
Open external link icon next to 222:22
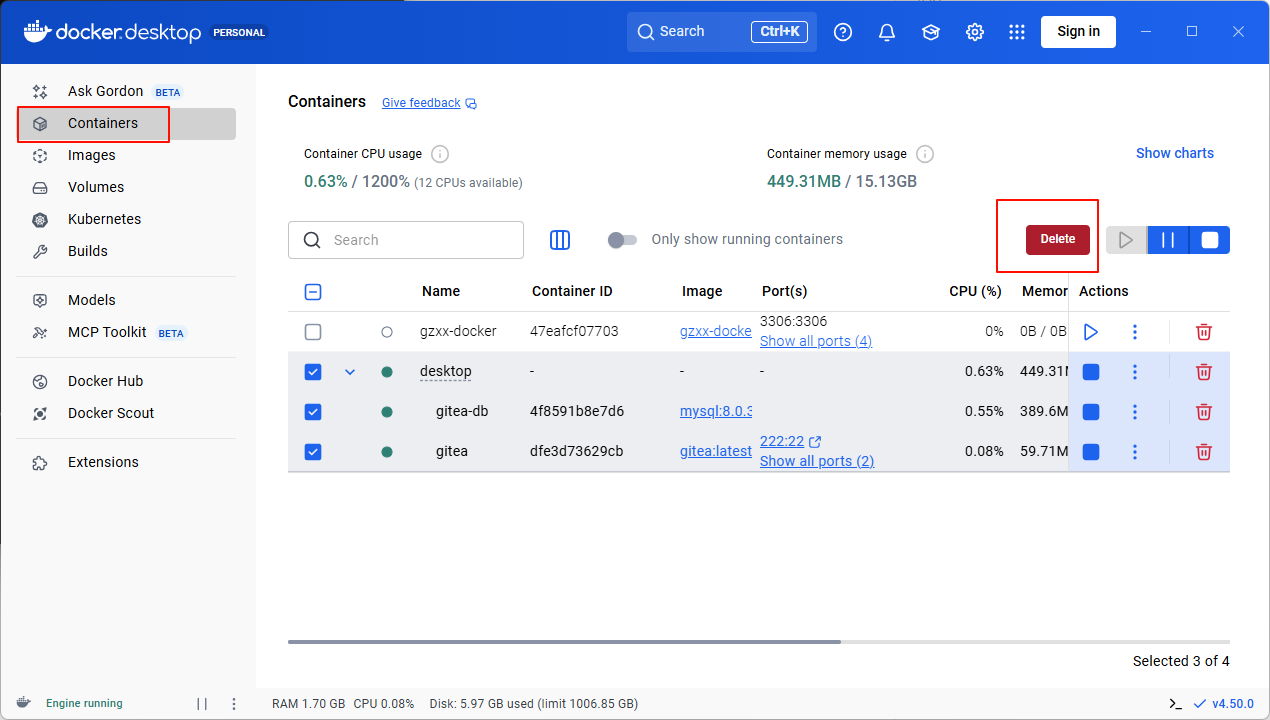point(815,441)
